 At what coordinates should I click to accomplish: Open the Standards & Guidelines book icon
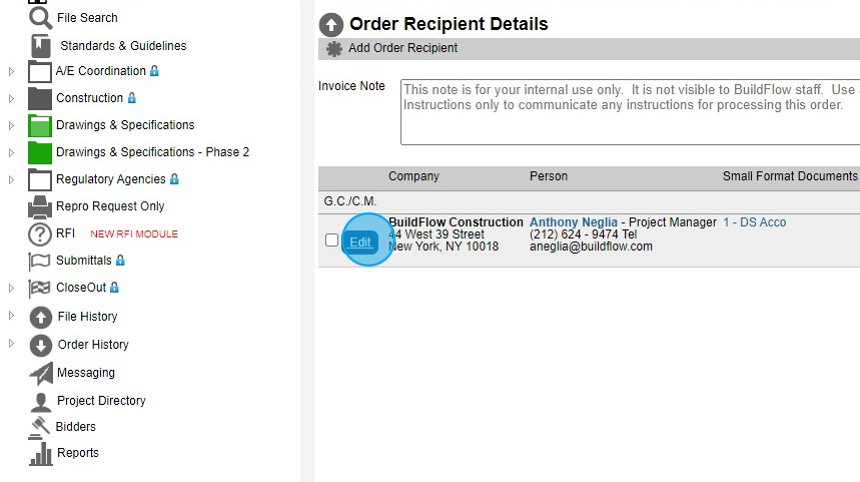pos(40,46)
